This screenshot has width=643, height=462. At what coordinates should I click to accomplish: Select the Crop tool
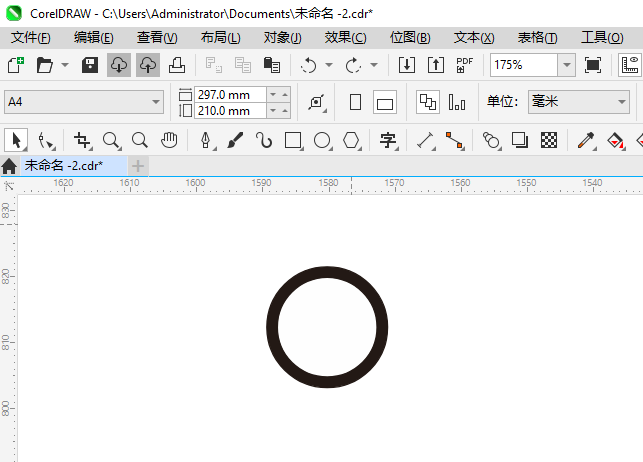[82, 141]
